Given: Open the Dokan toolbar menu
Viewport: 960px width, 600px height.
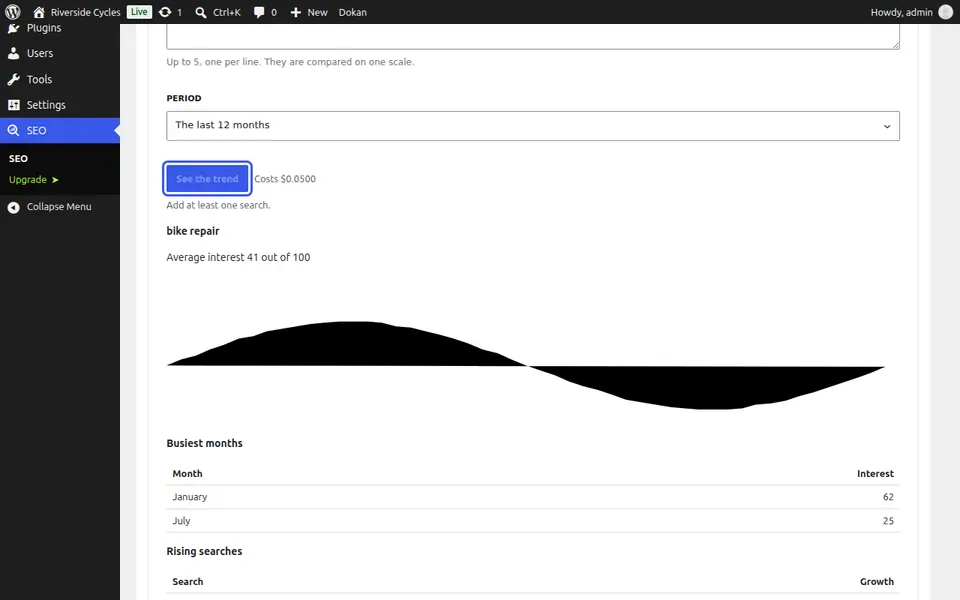Looking at the screenshot, I should [x=353, y=12].
